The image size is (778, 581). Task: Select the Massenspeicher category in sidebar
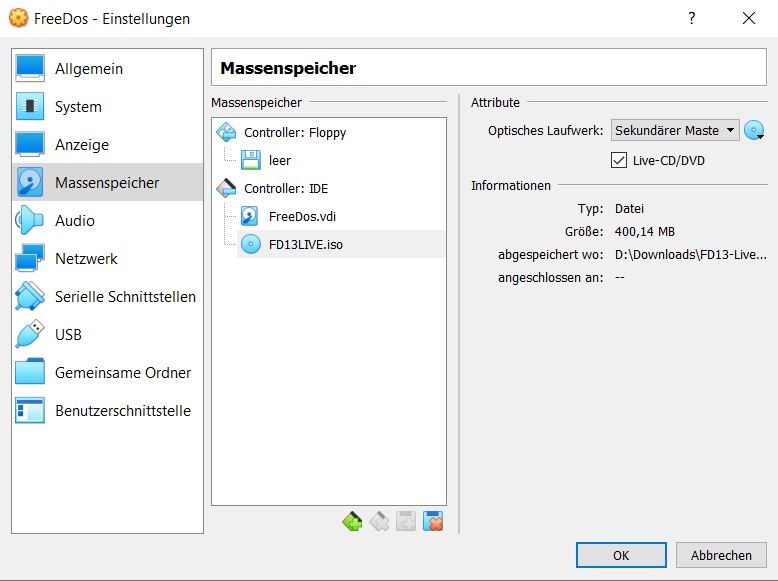point(107,183)
